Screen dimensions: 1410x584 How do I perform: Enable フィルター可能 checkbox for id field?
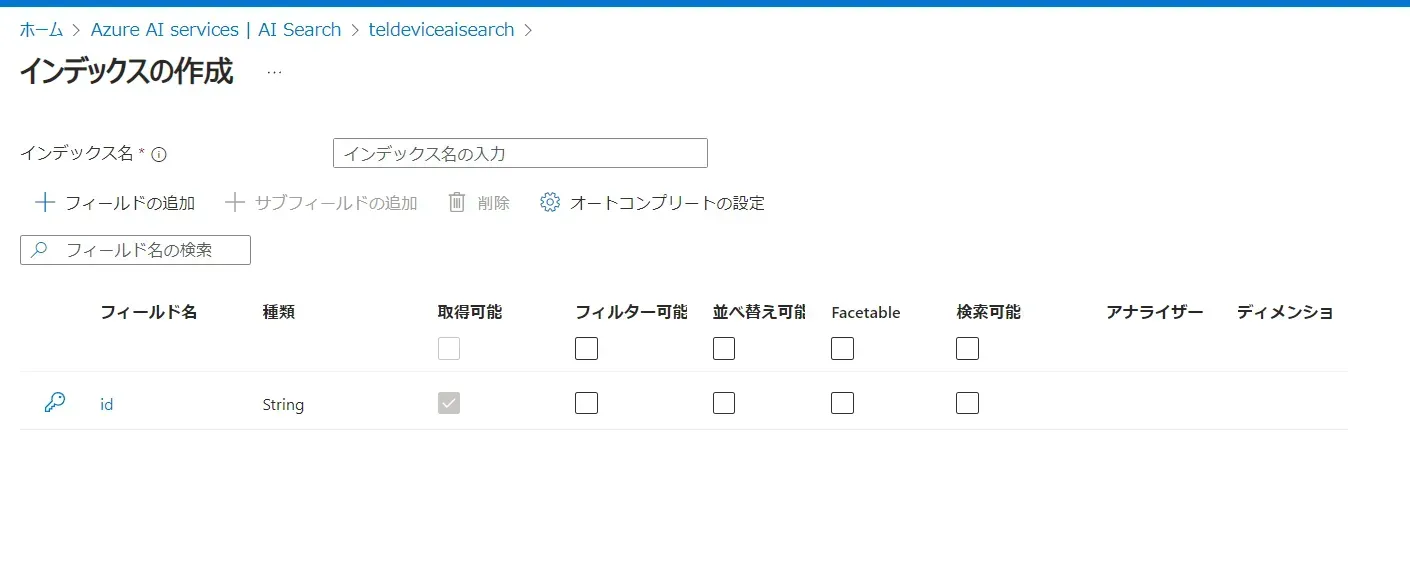[587, 403]
